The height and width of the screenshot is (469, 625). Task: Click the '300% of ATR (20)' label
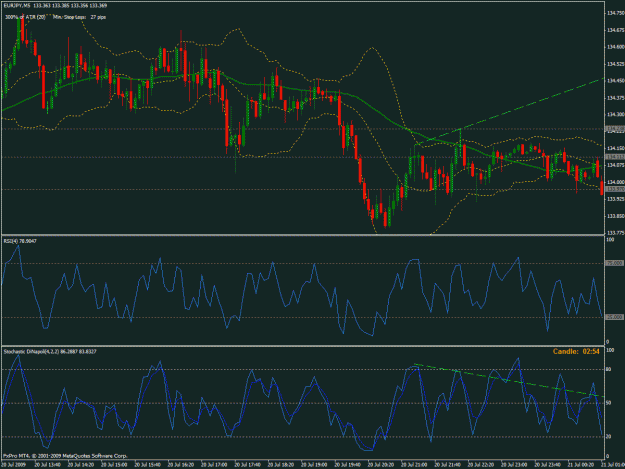point(25,17)
